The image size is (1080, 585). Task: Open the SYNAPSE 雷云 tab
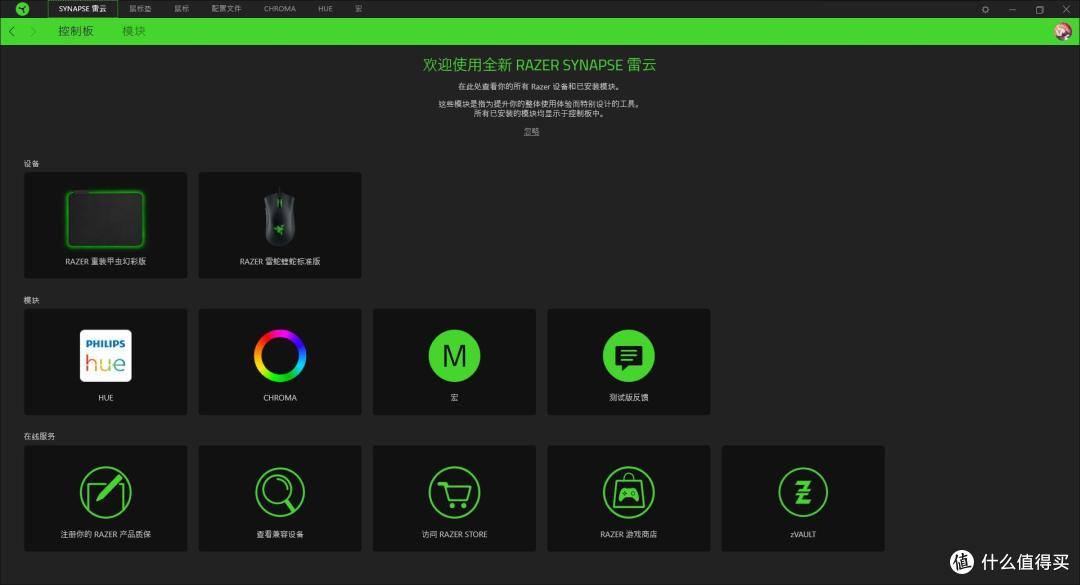click(x=83, y=9)
